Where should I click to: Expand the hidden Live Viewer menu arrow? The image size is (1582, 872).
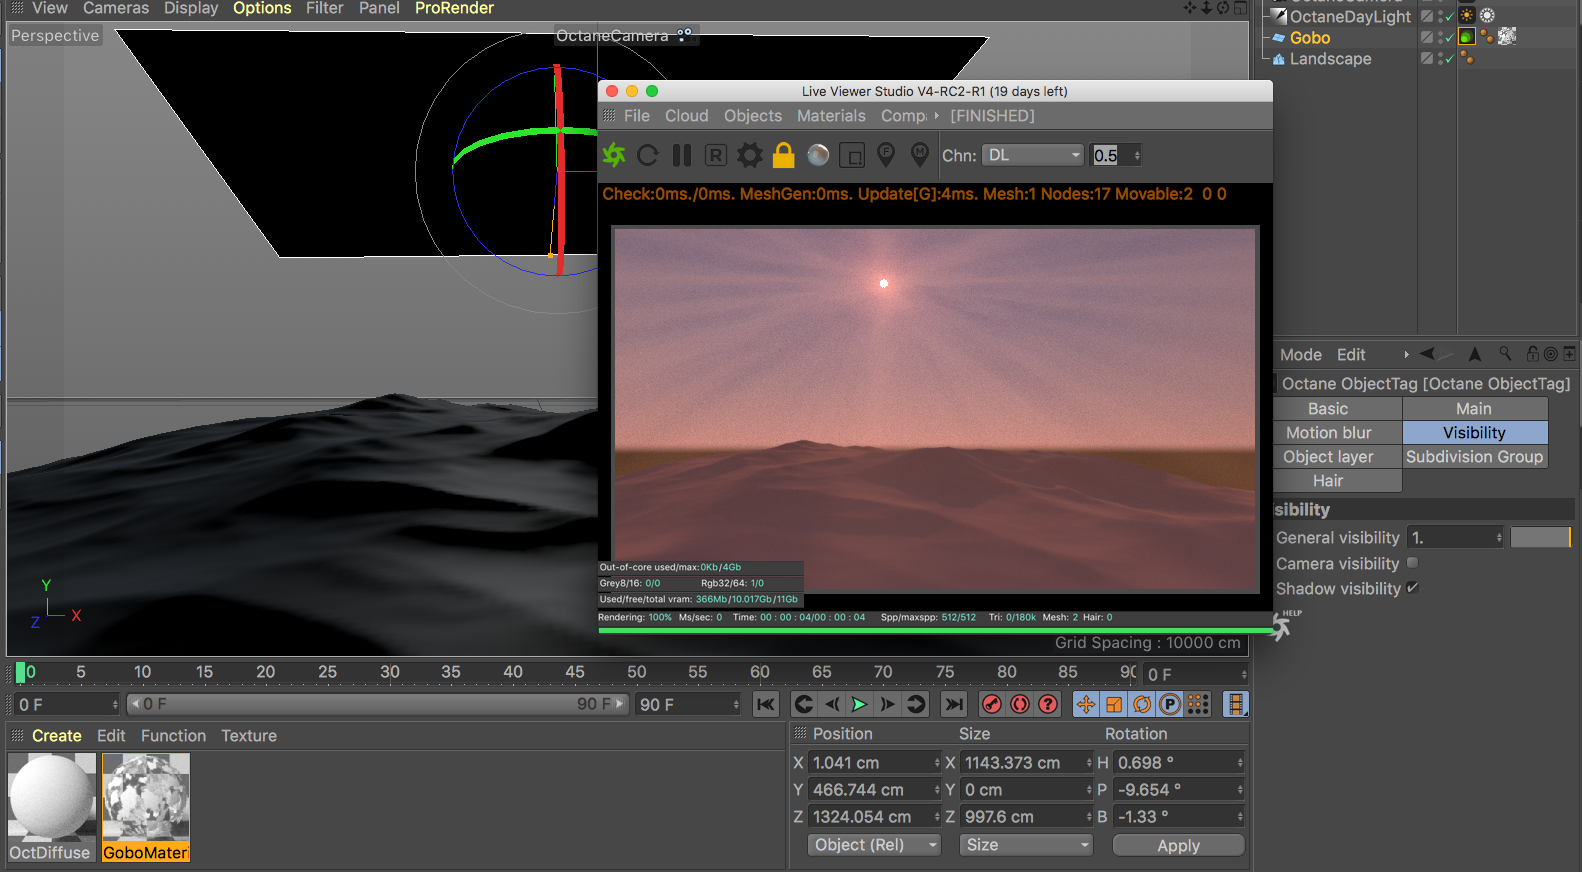936,116
